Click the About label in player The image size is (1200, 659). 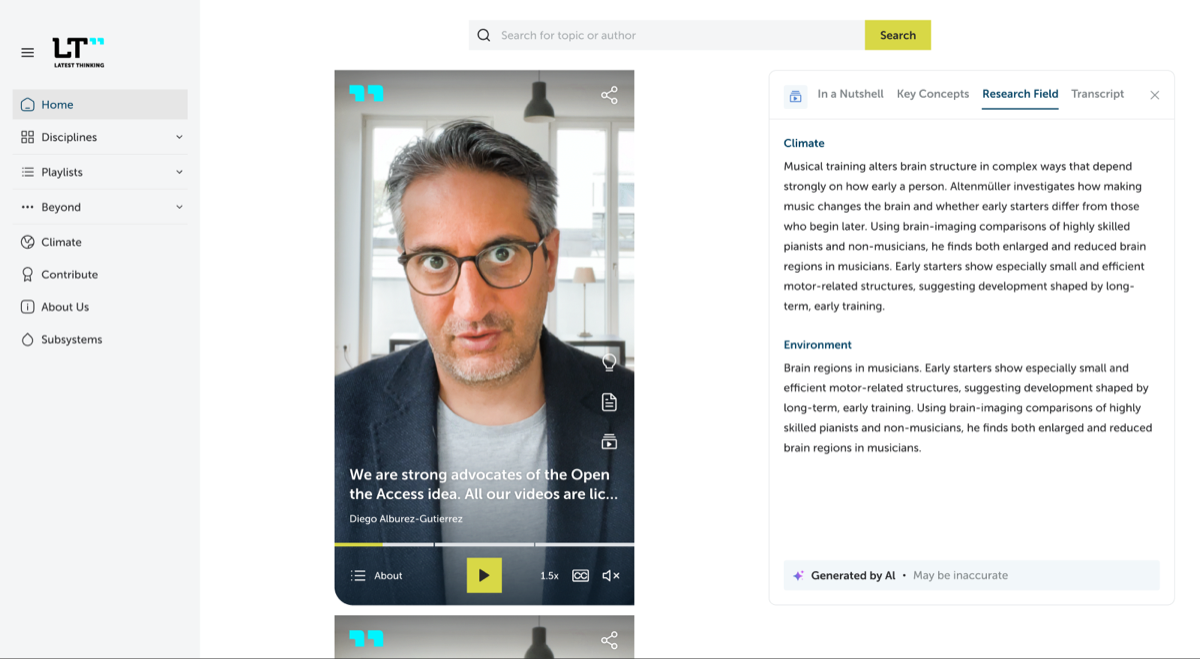pos(388,575)
